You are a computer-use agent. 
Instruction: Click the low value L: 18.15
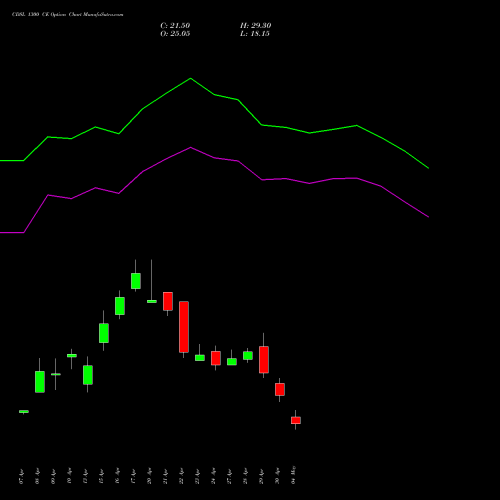(x=255, y=34)
